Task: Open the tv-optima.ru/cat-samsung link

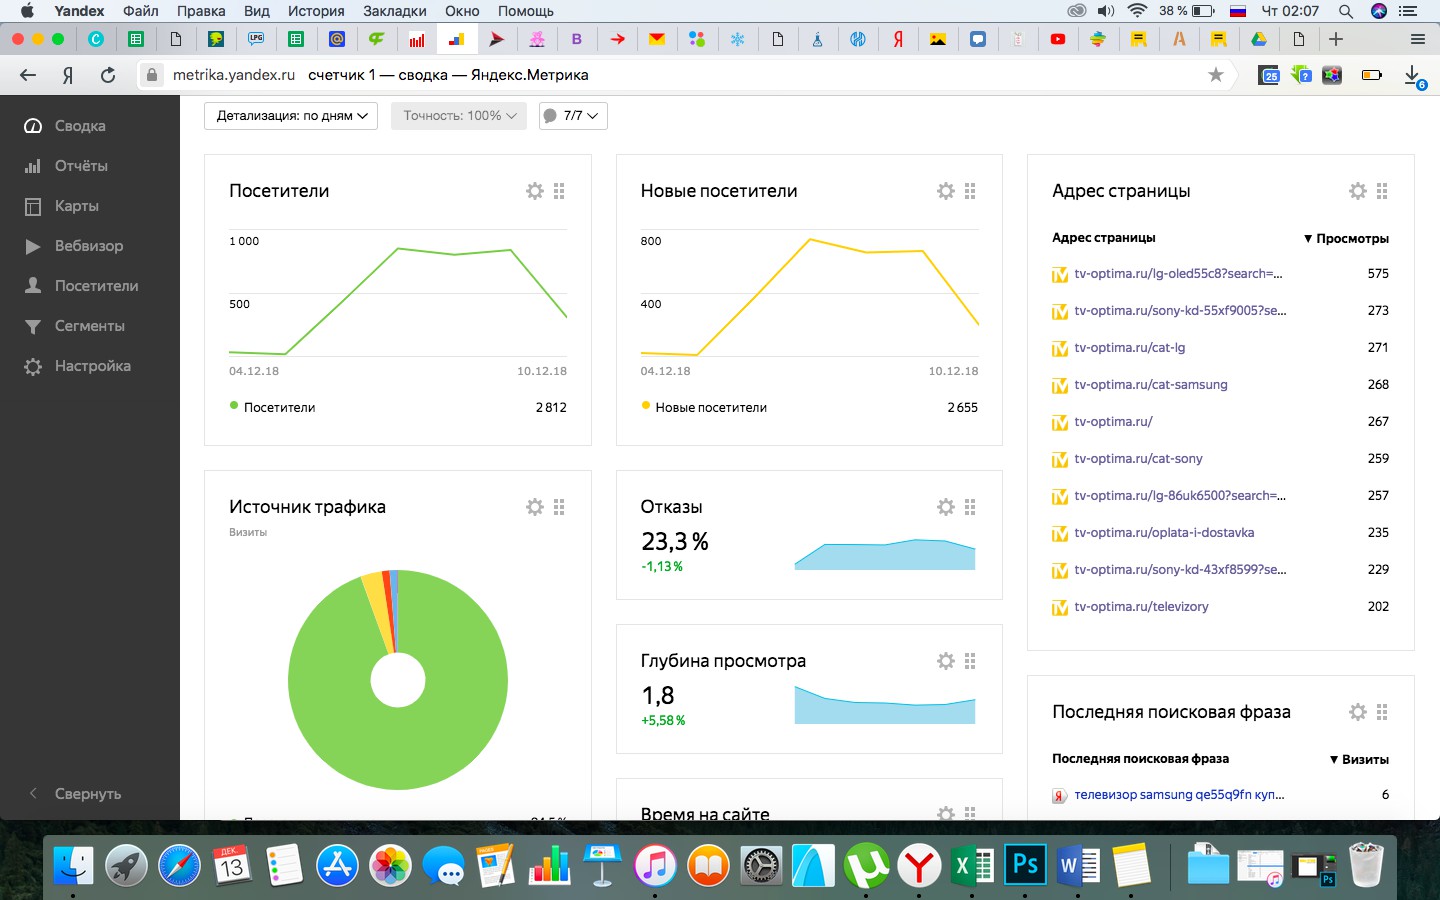Action: click(x=1151, y=384)
